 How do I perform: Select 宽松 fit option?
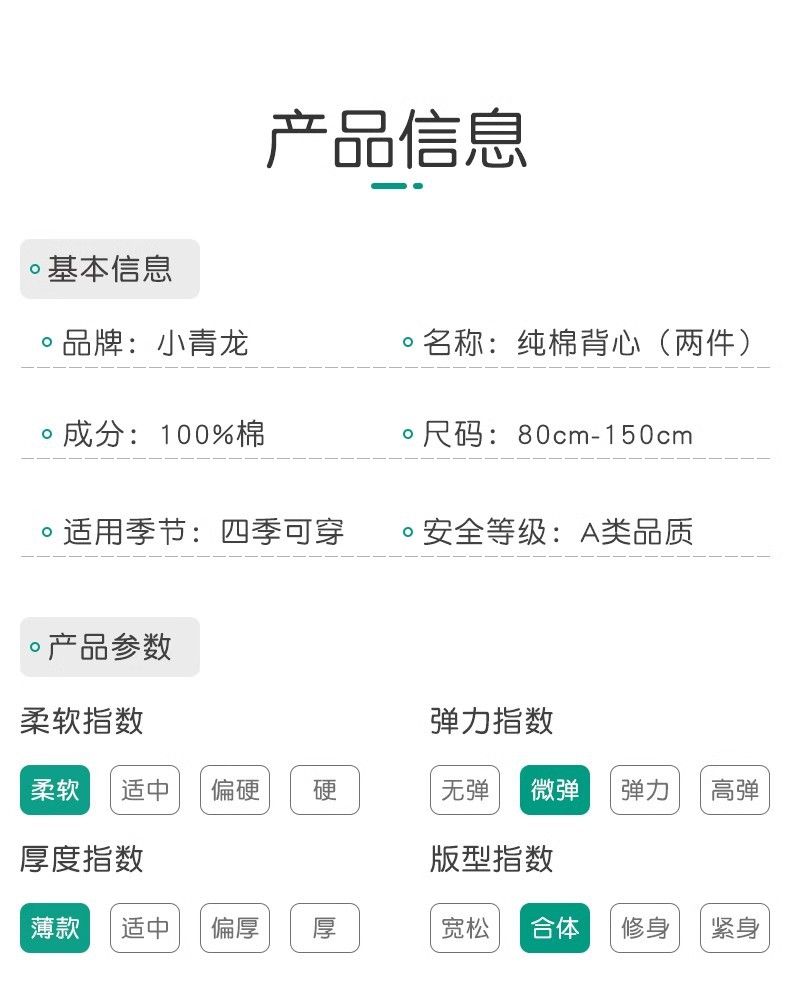(x=465, y=928)
